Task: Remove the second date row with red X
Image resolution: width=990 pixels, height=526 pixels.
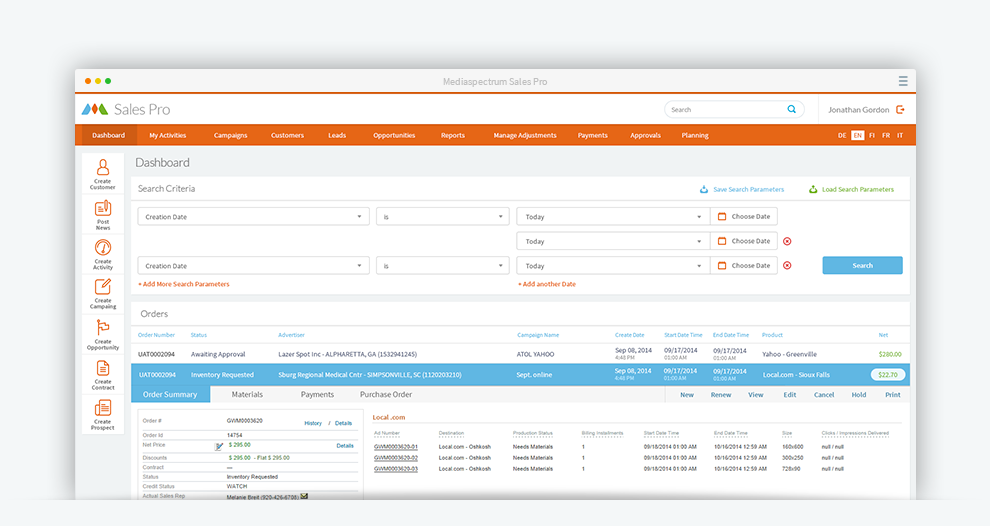Action: [787, 241]
